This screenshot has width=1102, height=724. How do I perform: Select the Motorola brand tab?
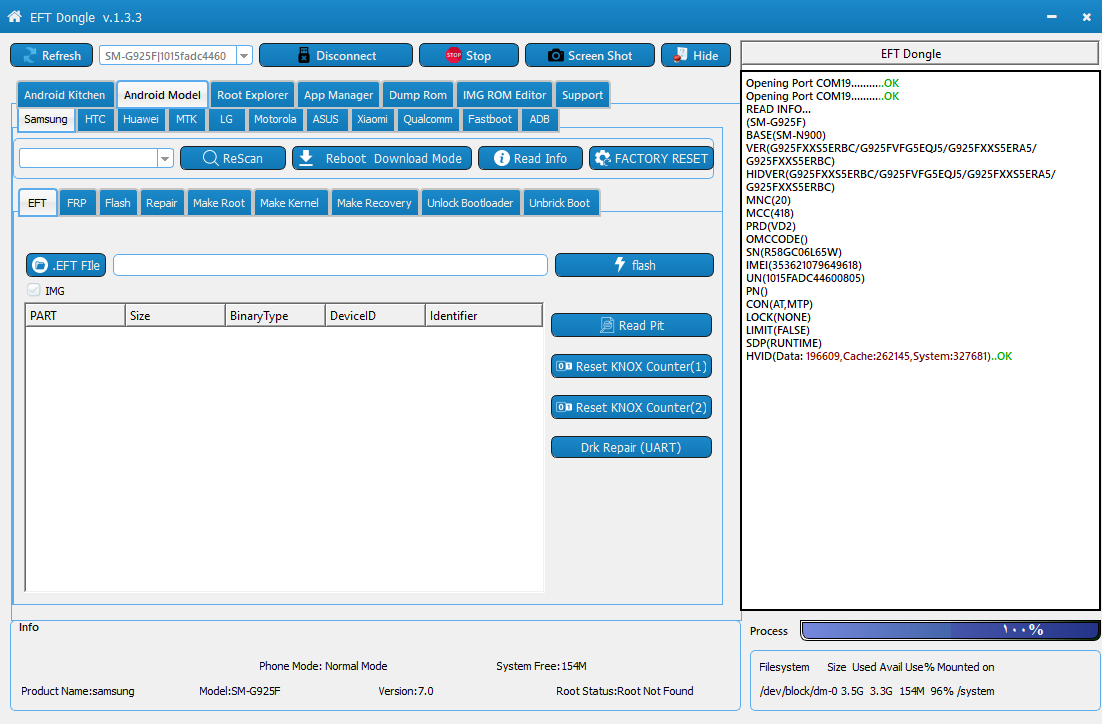276,119
